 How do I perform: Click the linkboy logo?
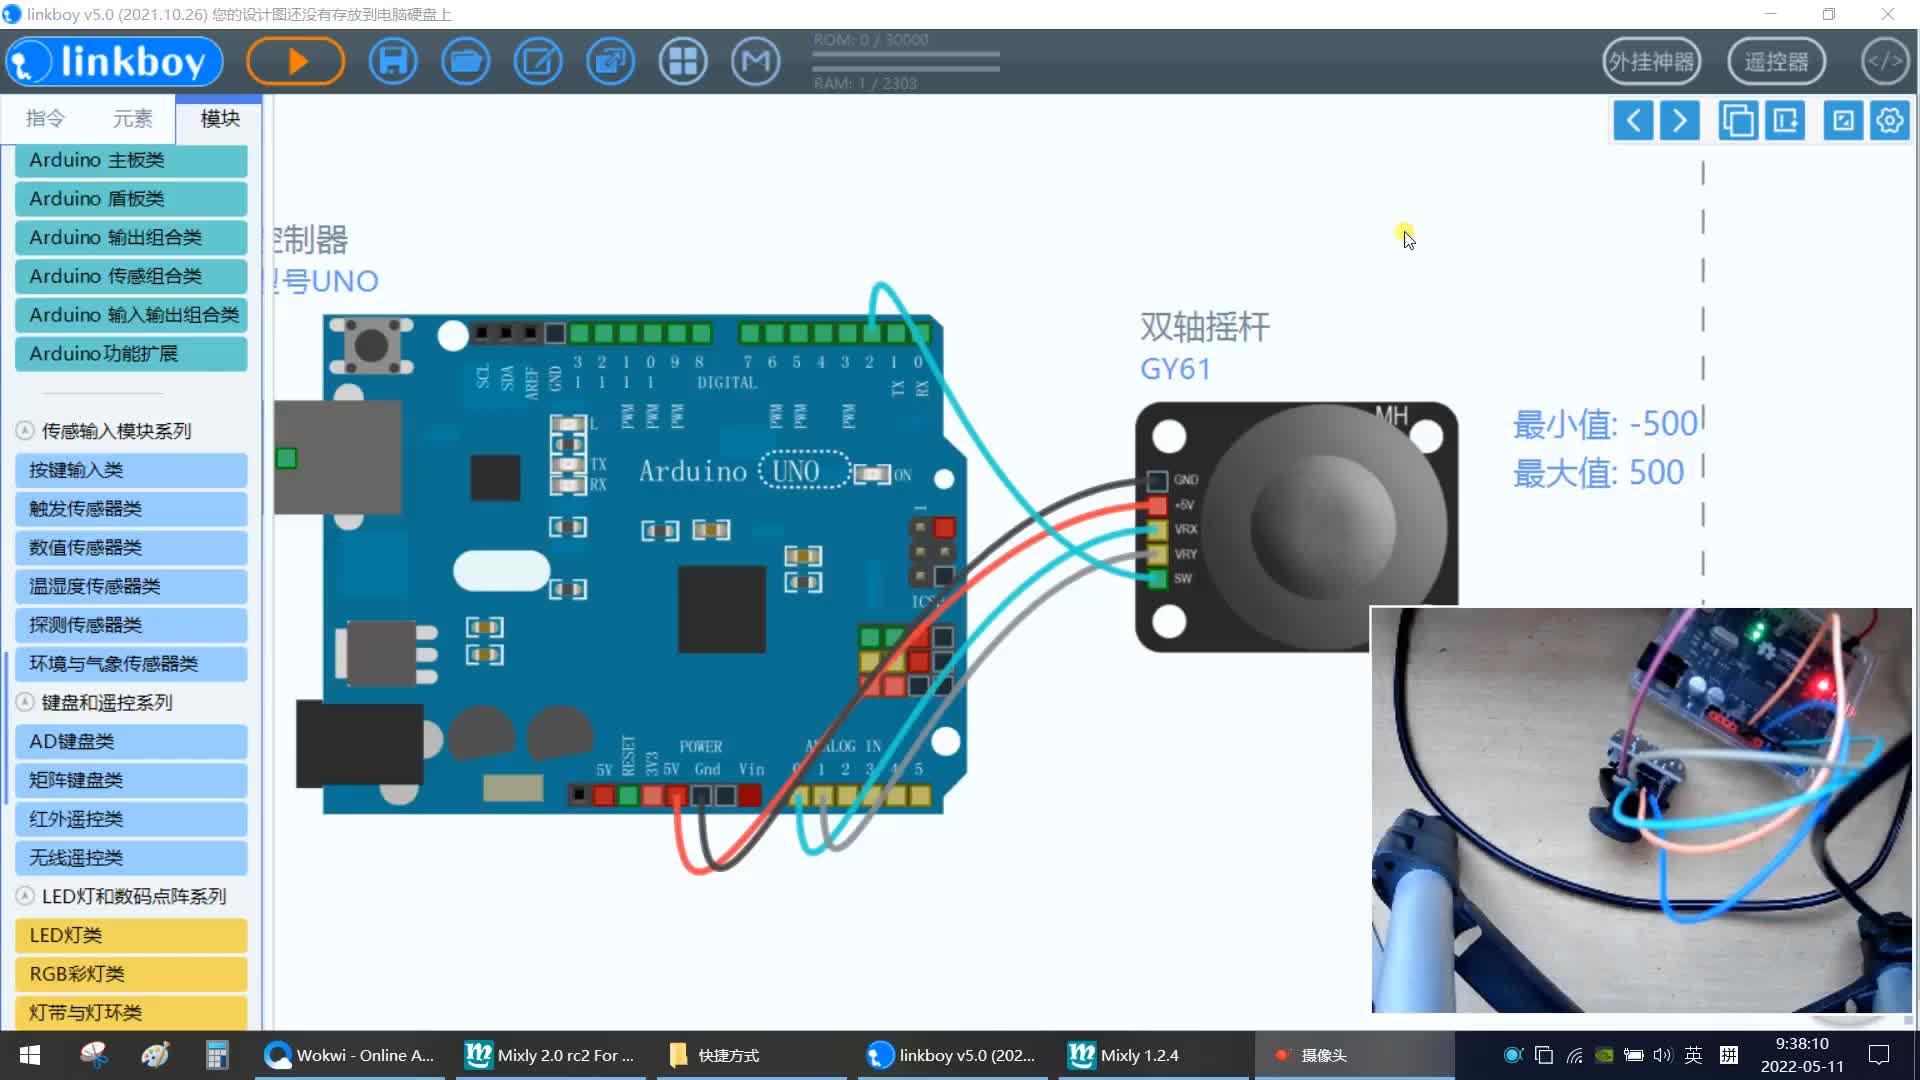coord(114,62)
